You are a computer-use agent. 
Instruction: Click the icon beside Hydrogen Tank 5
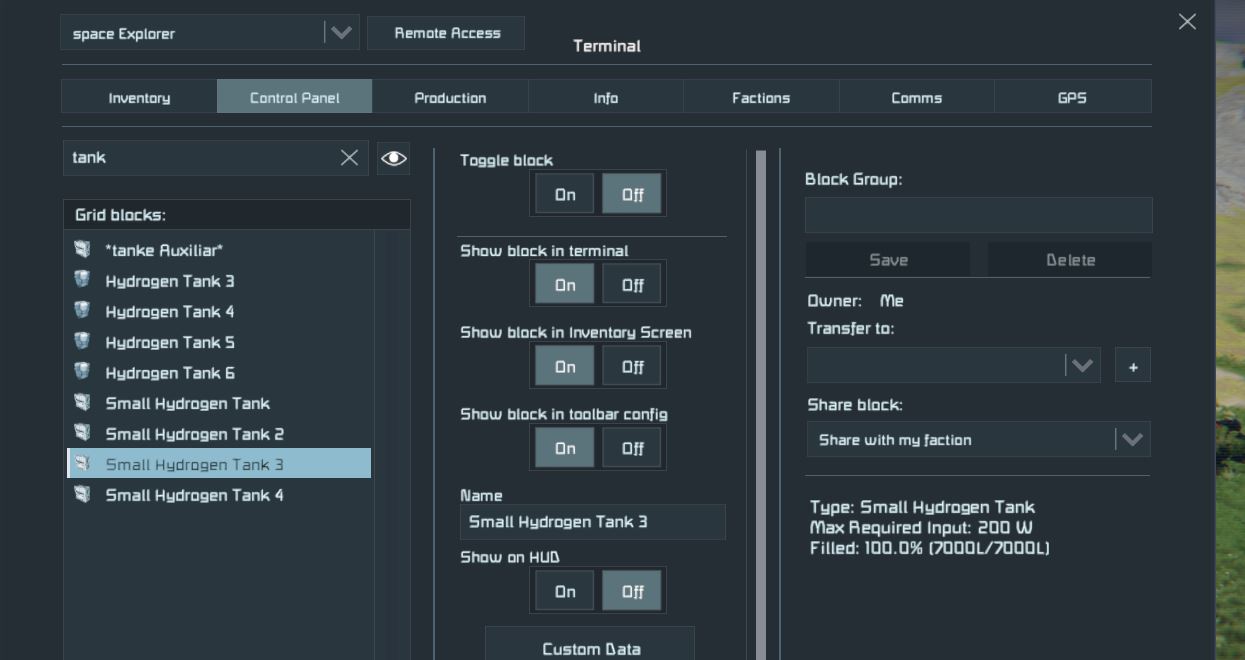pyautogui.click(x=82, y=341)
